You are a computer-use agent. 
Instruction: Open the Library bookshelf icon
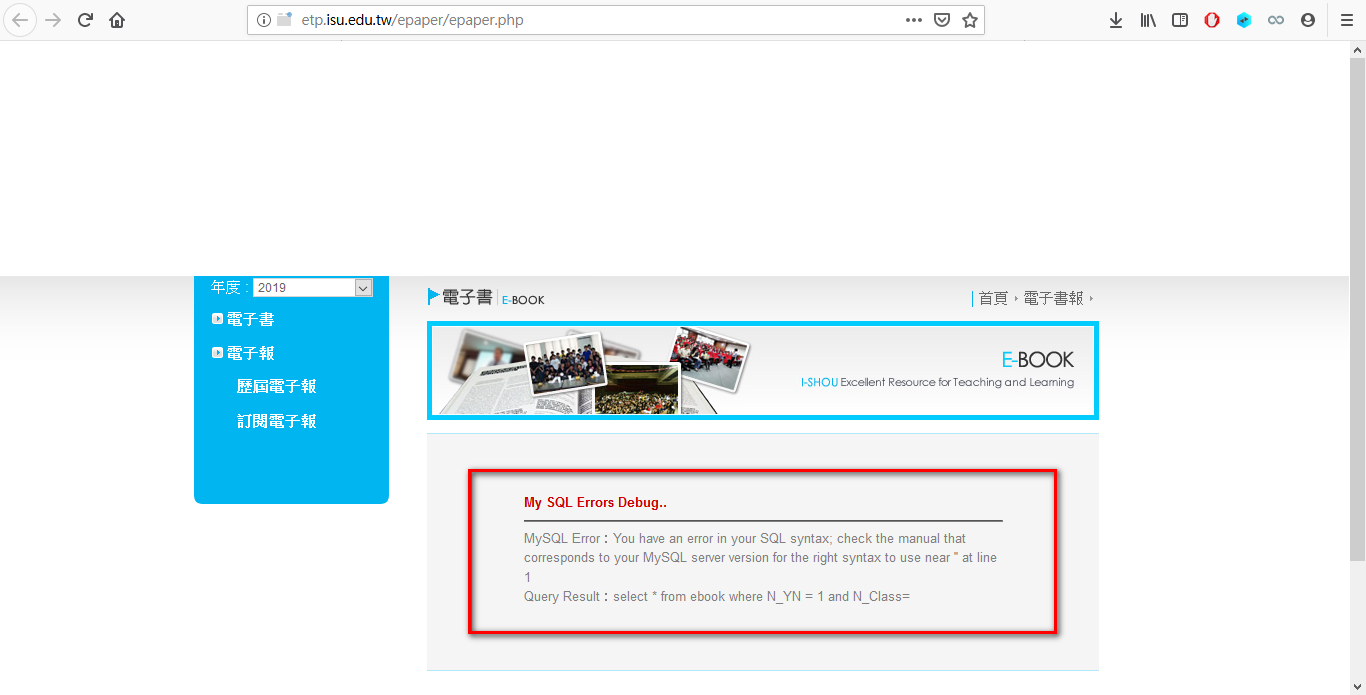pyautogui.click(x=1148, y=20)
